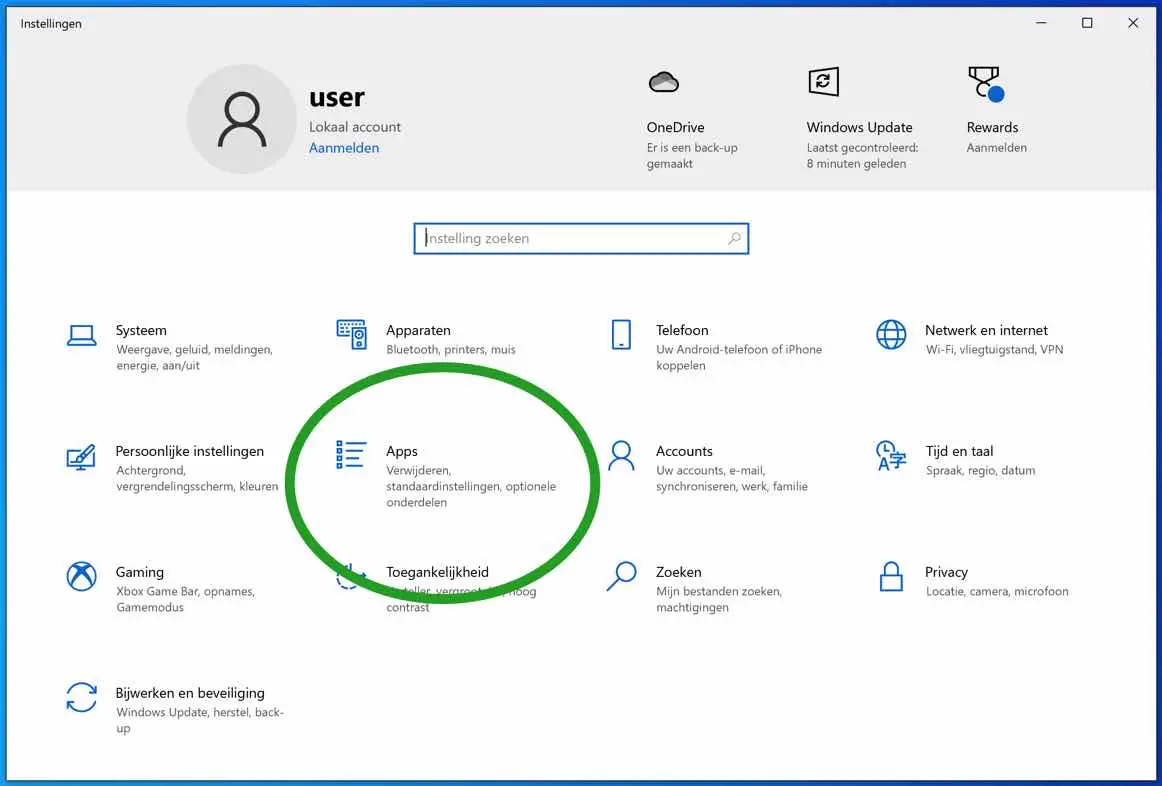Click the Accounts person icon
This screenshot has width=1162, height=786.
[621, 456]
